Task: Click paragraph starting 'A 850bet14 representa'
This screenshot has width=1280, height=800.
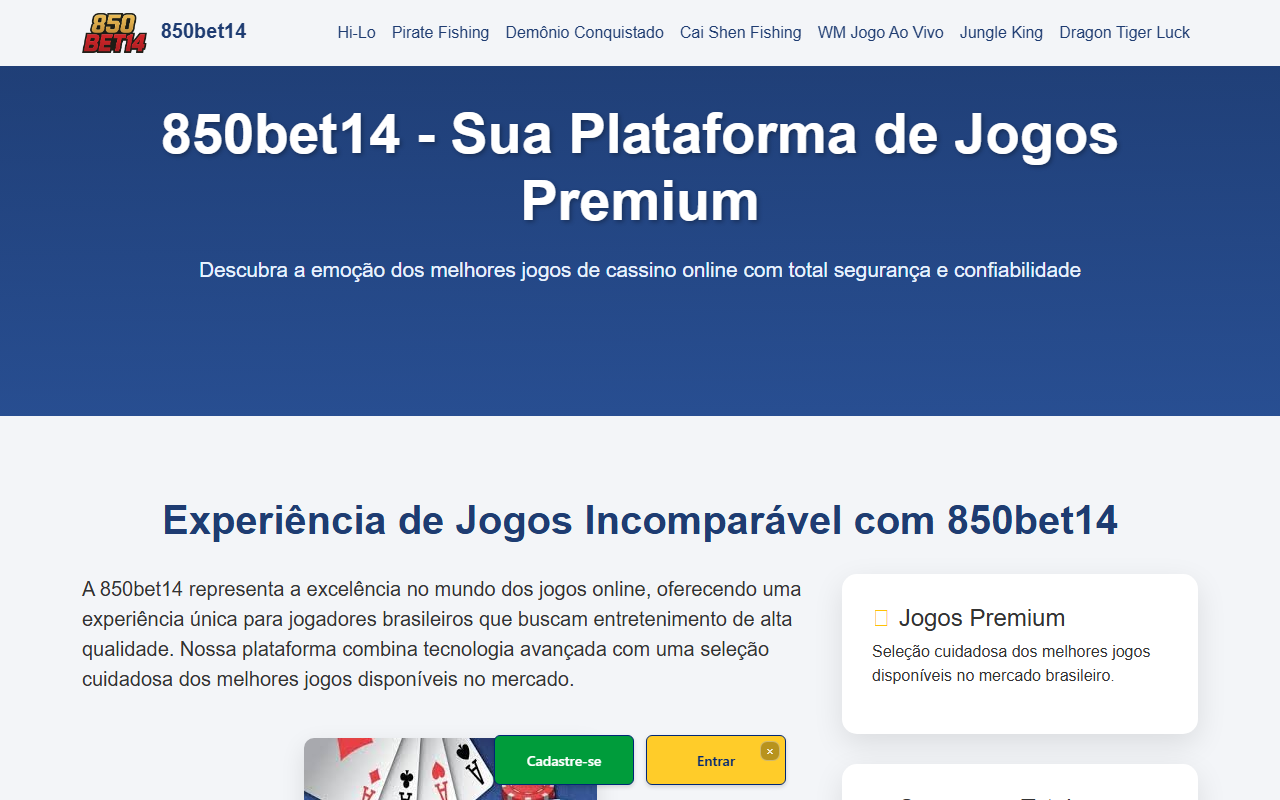Action: click(442, 634)
